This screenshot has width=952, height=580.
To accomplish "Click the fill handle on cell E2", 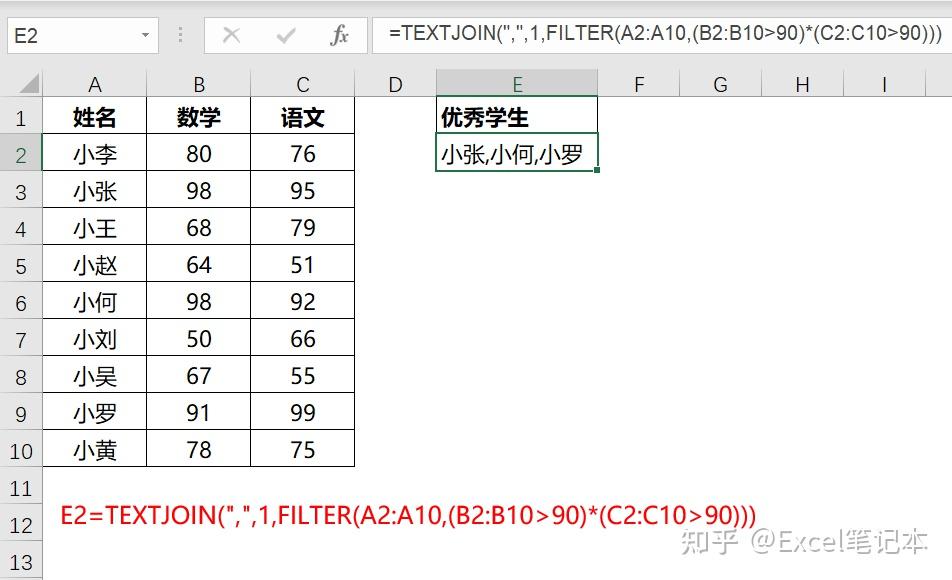I will tap(597, 169).
